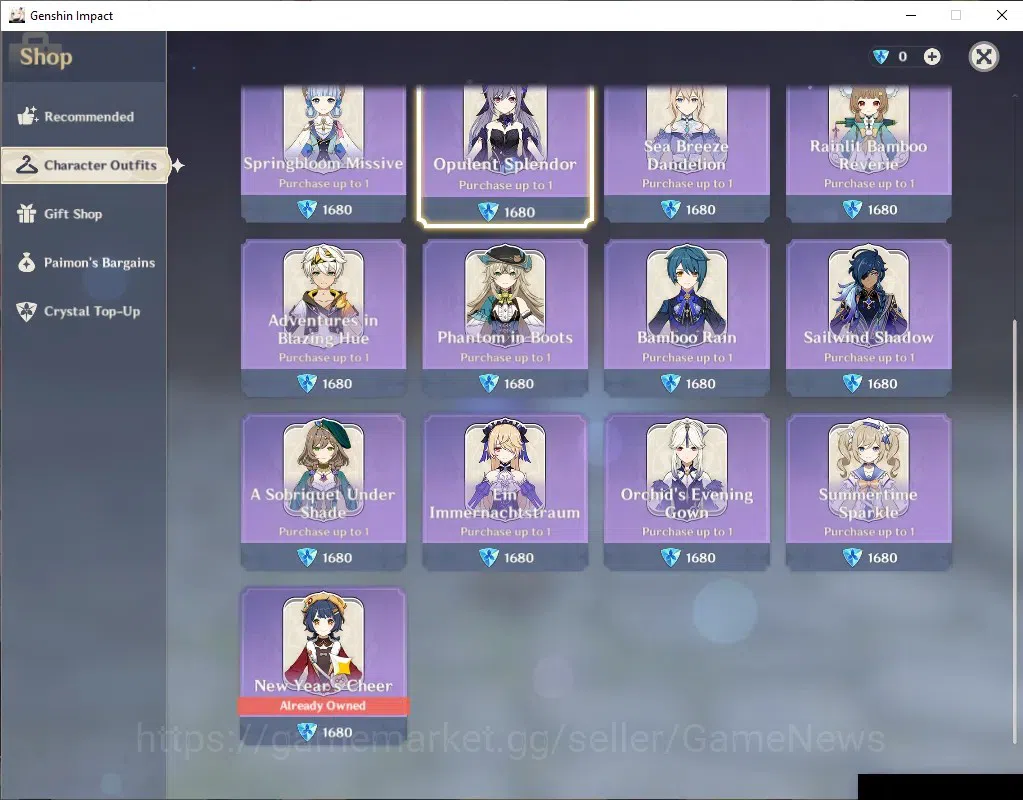Open Rainlit Bamboo Reverie outfit

tap(868, 153)
